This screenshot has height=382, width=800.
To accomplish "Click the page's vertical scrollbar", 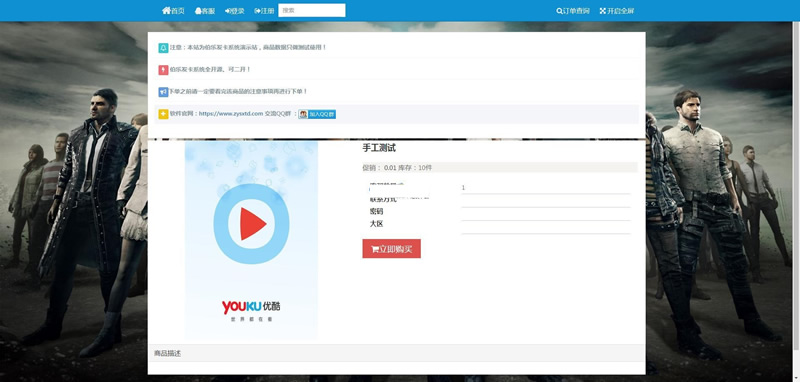I will point(796,186).
